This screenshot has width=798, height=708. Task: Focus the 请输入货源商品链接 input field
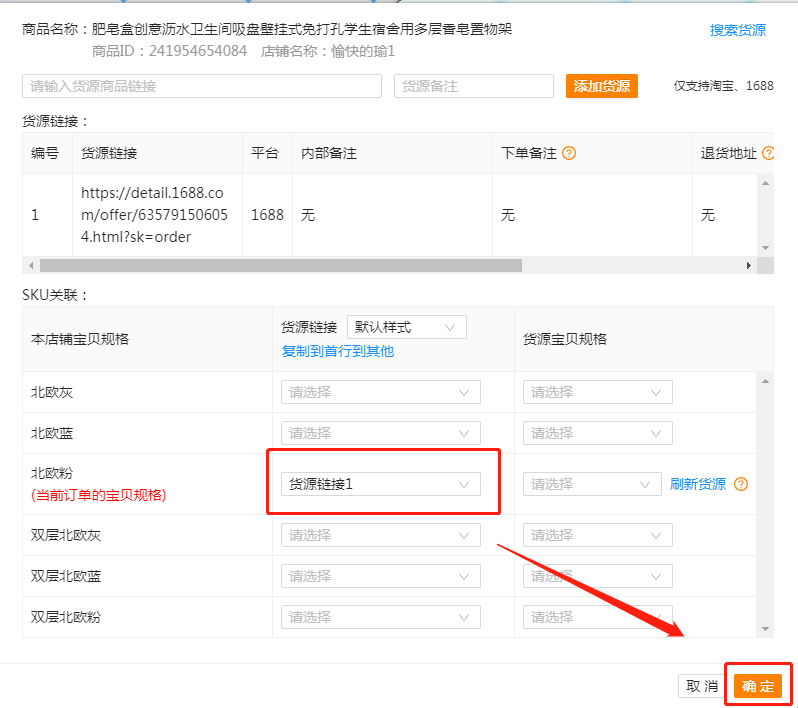click(202, 86)
